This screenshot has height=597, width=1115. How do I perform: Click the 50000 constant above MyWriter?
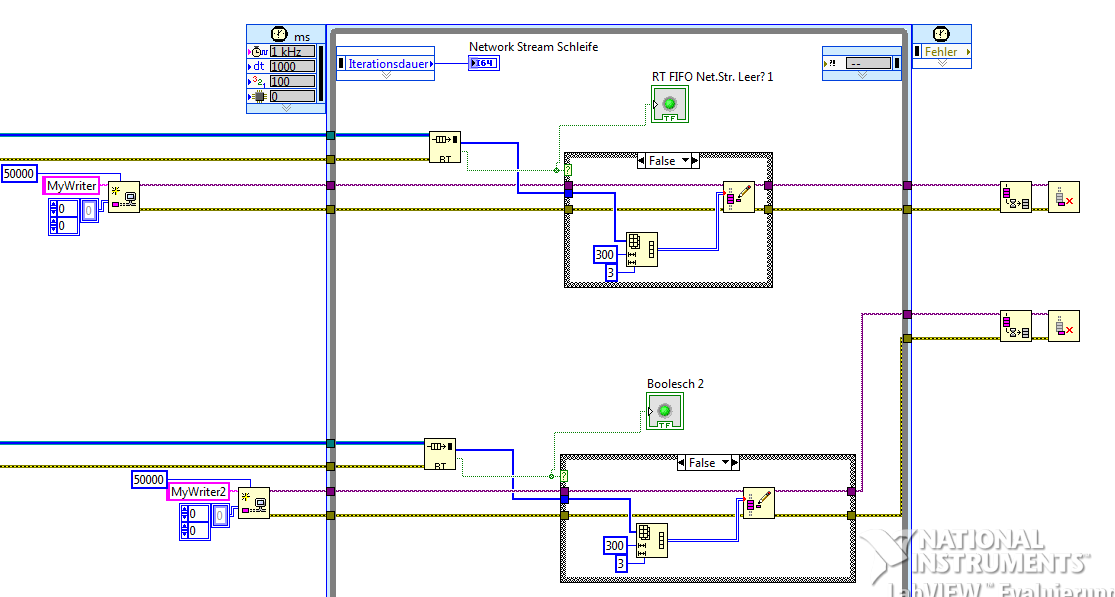(19, 173)
